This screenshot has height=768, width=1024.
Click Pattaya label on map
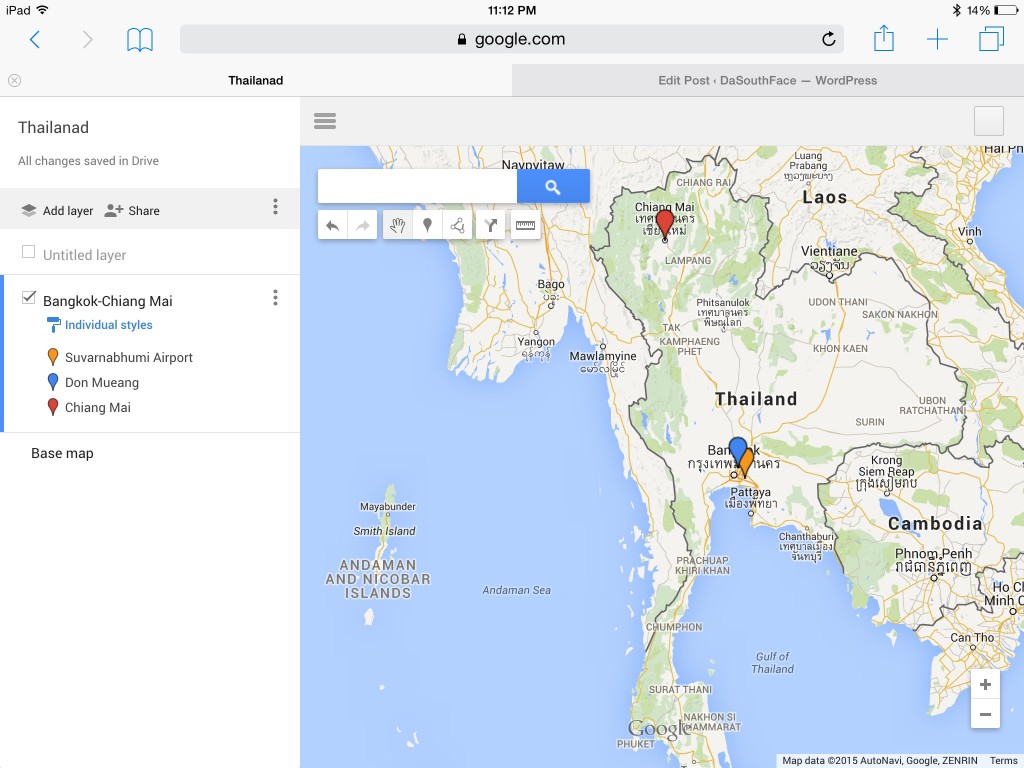click(750, 492)
